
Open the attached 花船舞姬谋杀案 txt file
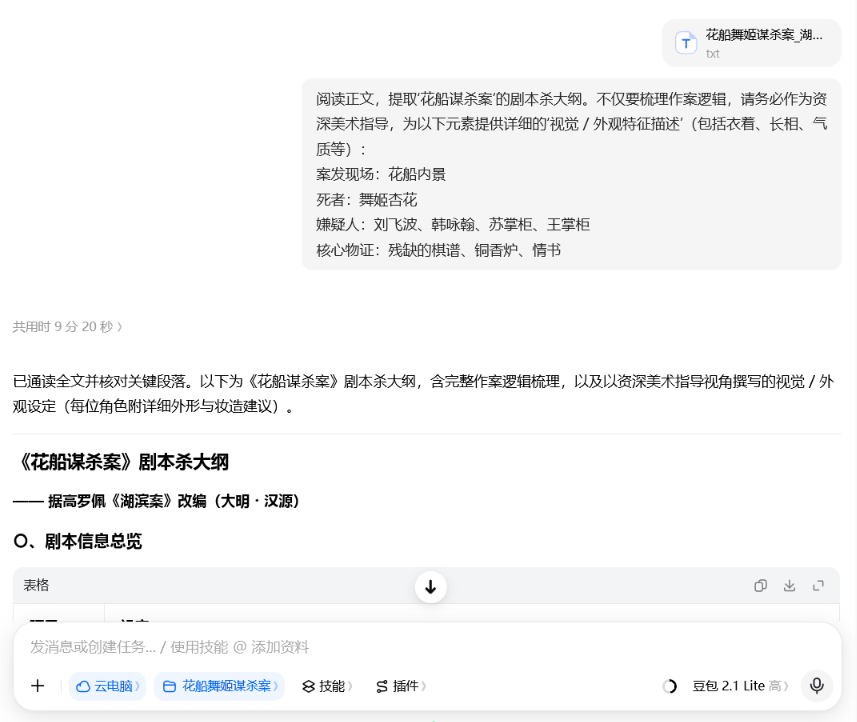[x=752, y=43]
